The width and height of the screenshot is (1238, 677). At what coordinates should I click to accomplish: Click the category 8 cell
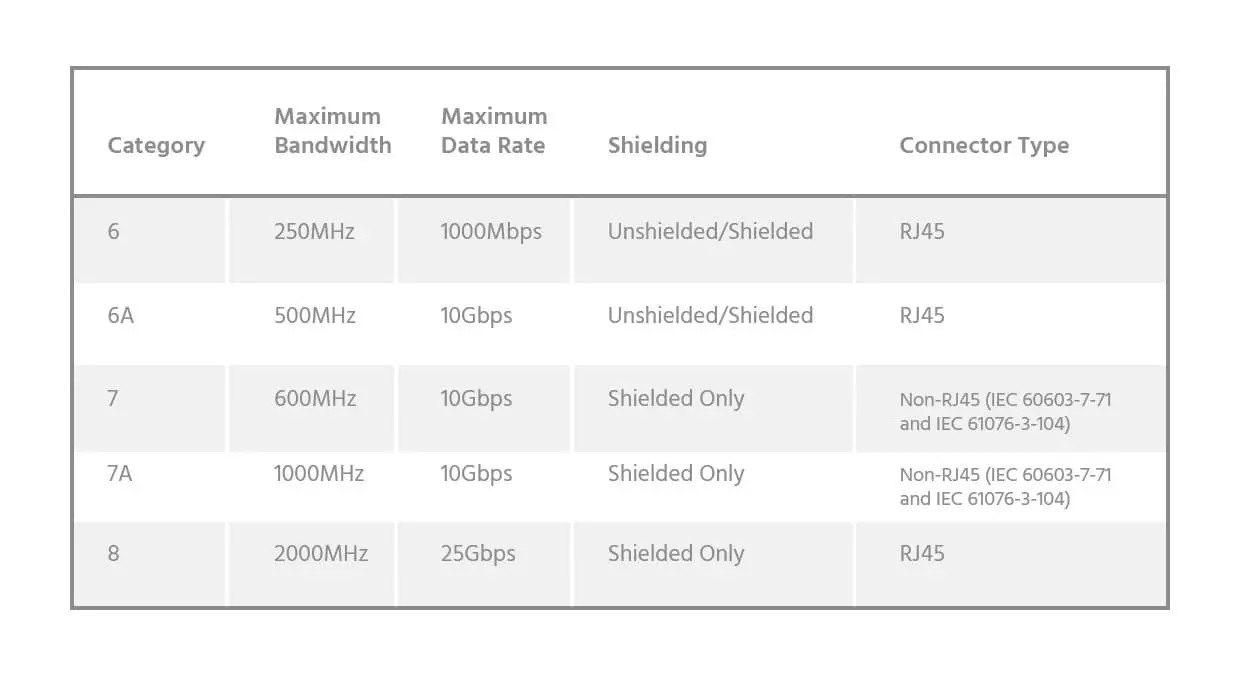click(x=113, y=554)
